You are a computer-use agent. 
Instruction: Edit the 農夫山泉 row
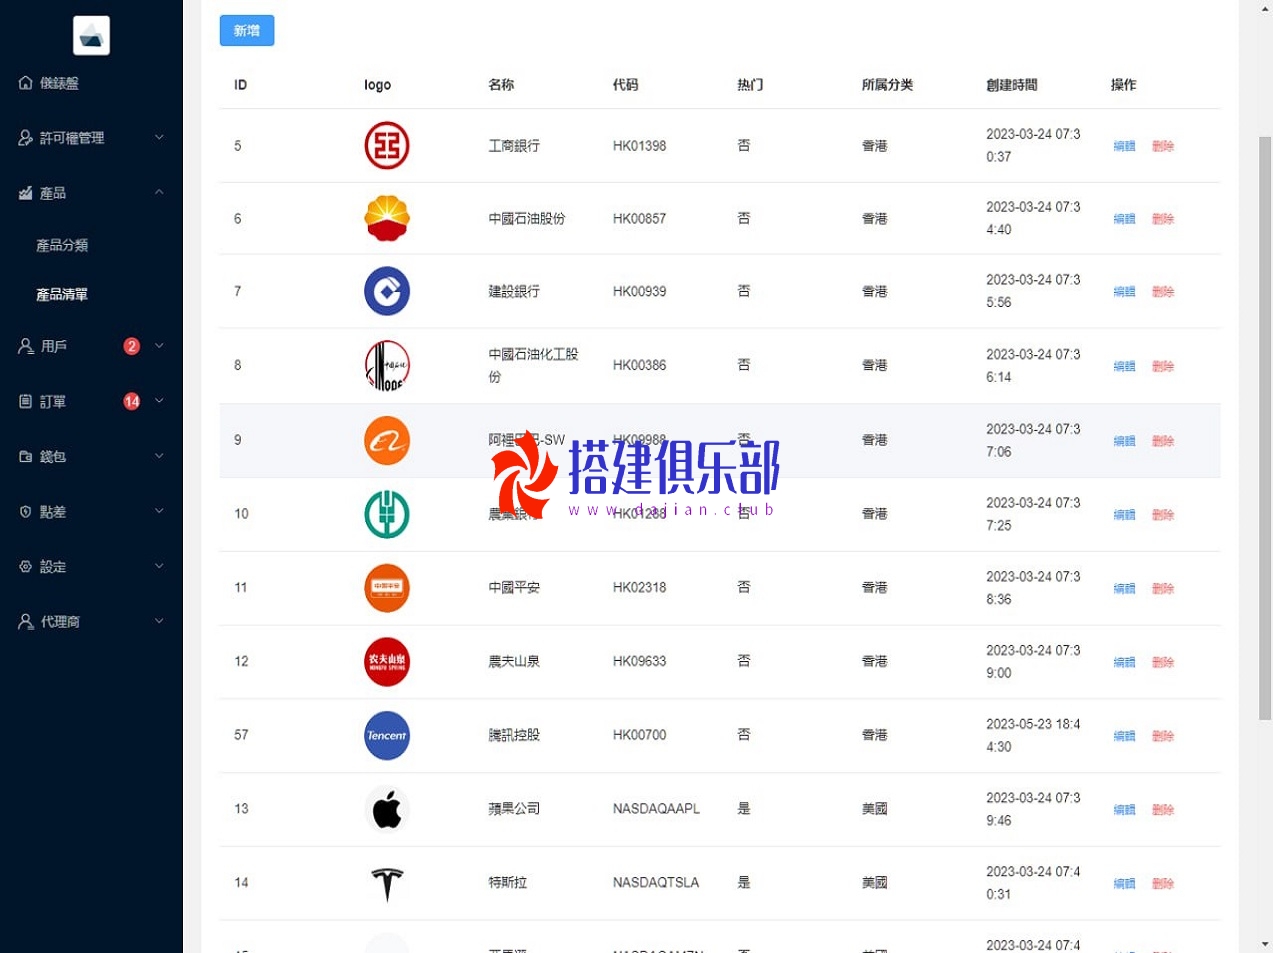[x=1124, y=662]
